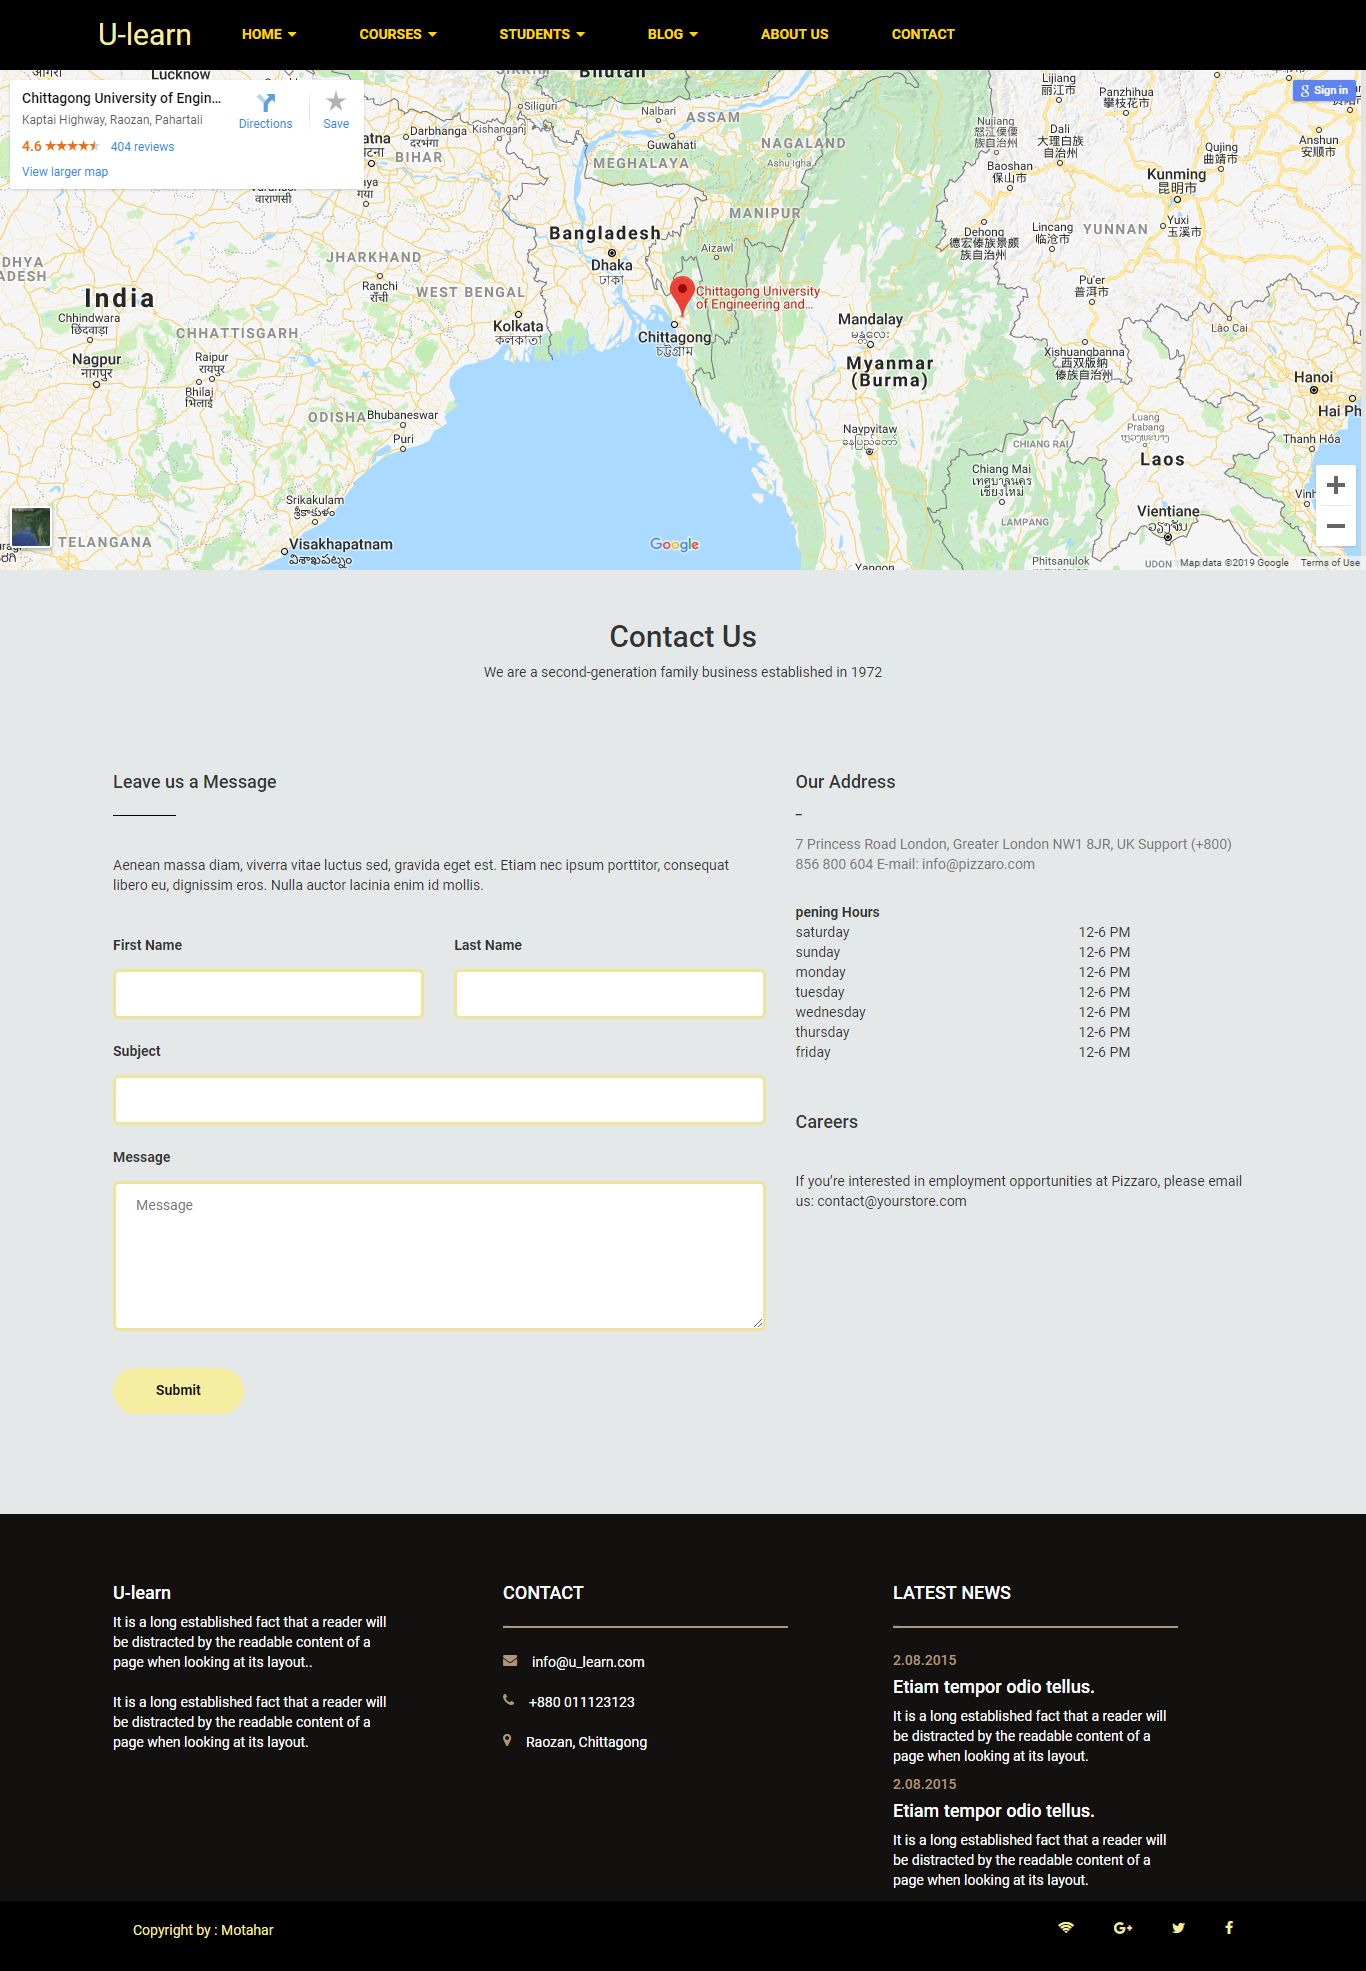Viewport: 1366px width, 1971px height.
Task: Zoom in the map with plus button
Action: [1335, 486]
